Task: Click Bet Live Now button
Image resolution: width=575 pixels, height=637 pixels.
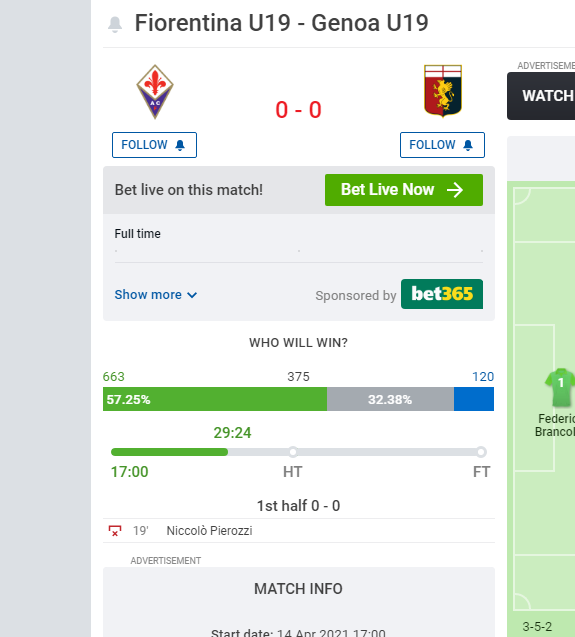Action: [x=404, y=190]
